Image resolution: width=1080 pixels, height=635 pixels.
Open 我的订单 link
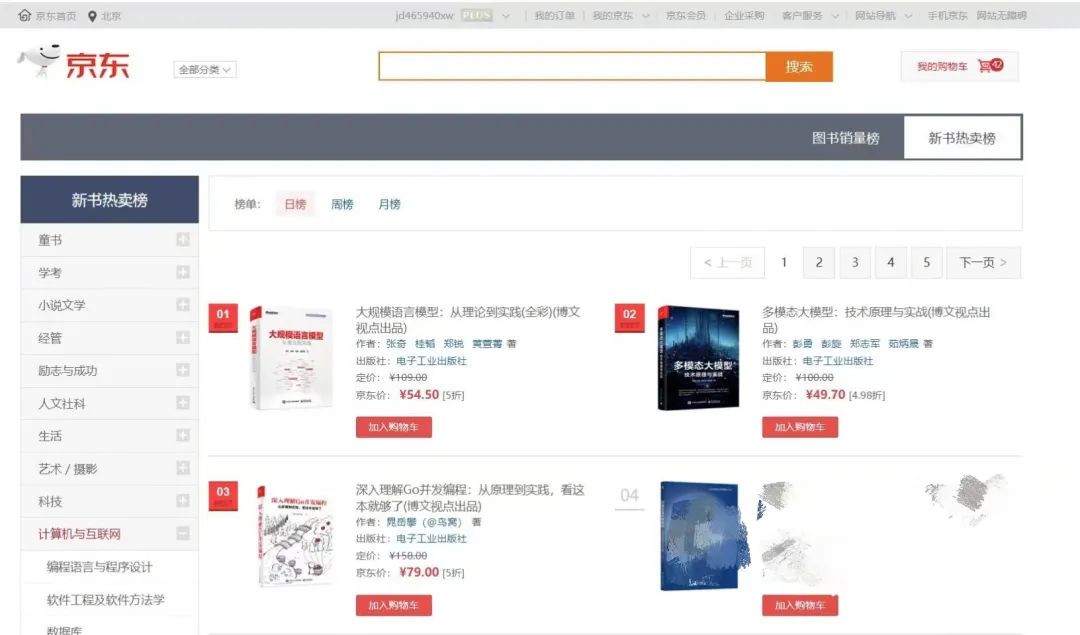tap(554, 16)
